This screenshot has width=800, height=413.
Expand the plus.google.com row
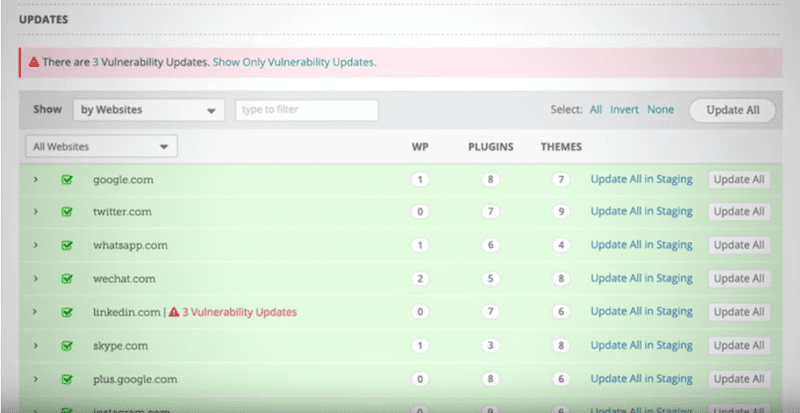click(36, 379)
